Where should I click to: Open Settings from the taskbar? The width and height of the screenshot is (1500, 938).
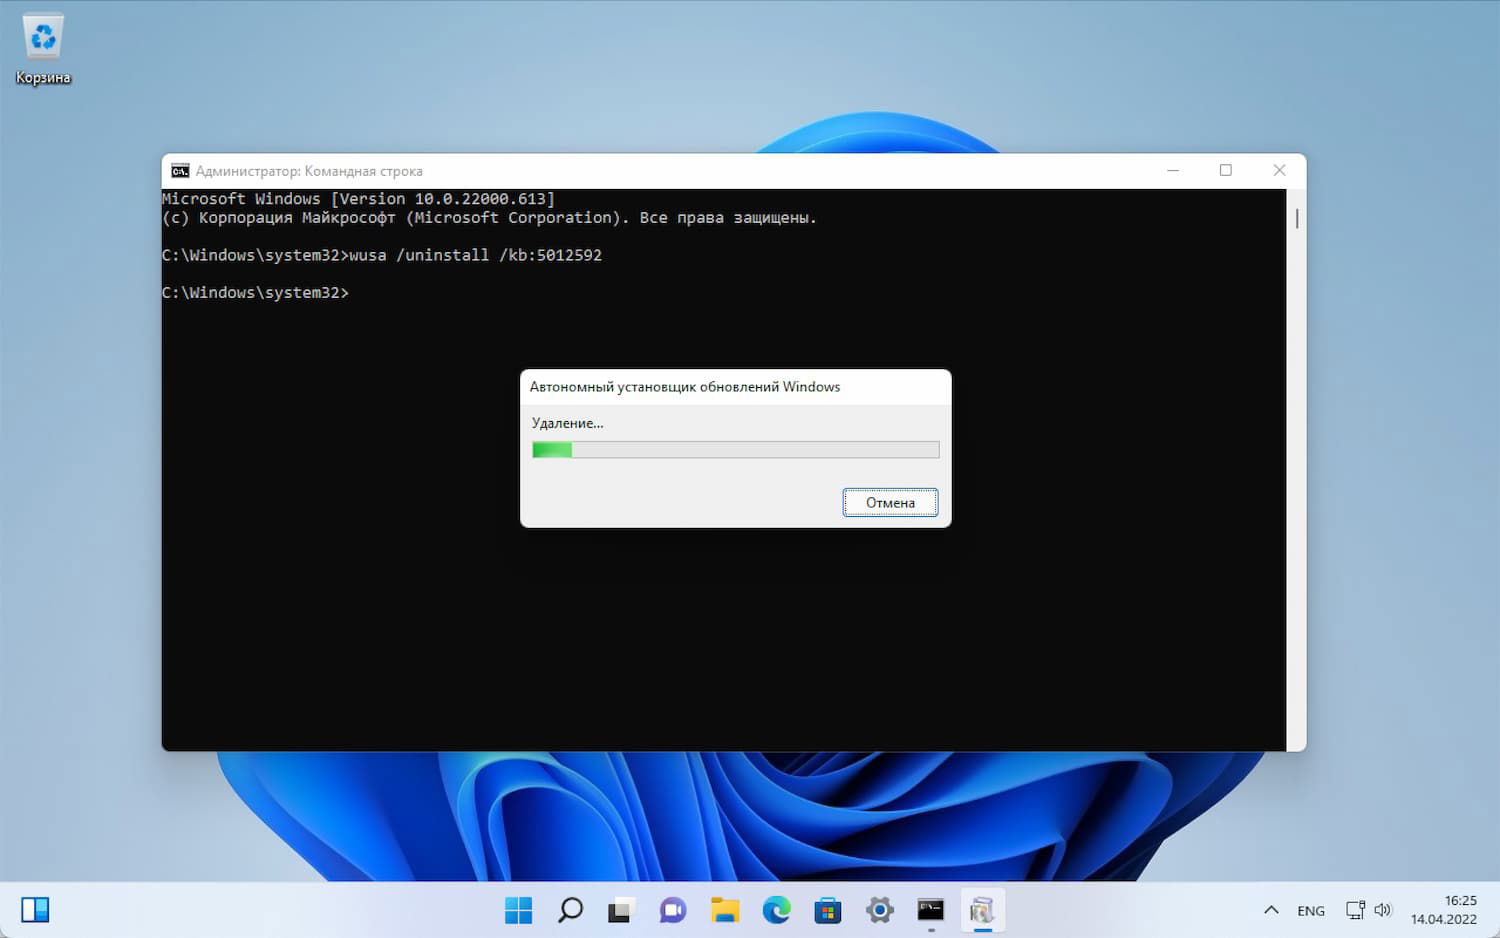click(x=880, y=910)
